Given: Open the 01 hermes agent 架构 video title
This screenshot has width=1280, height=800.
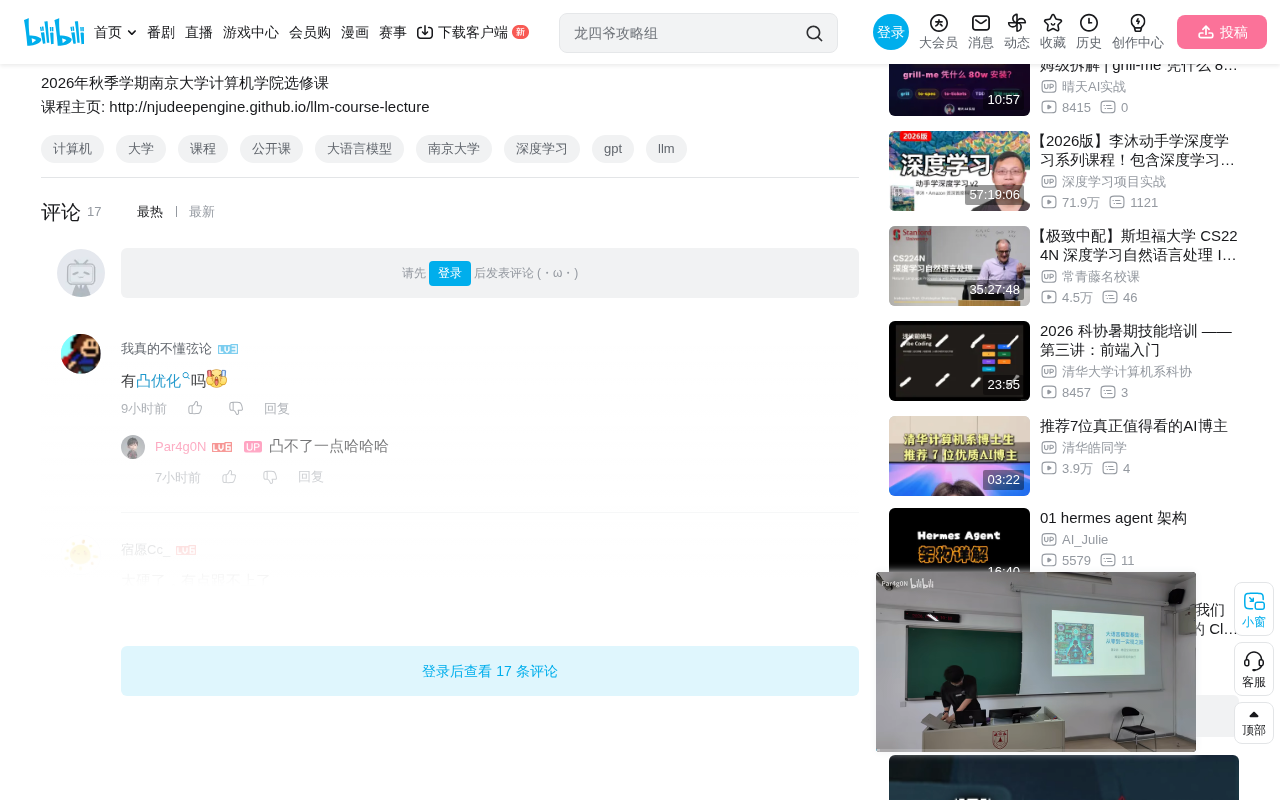Looking at the screenshot, I should [1113, 518].
